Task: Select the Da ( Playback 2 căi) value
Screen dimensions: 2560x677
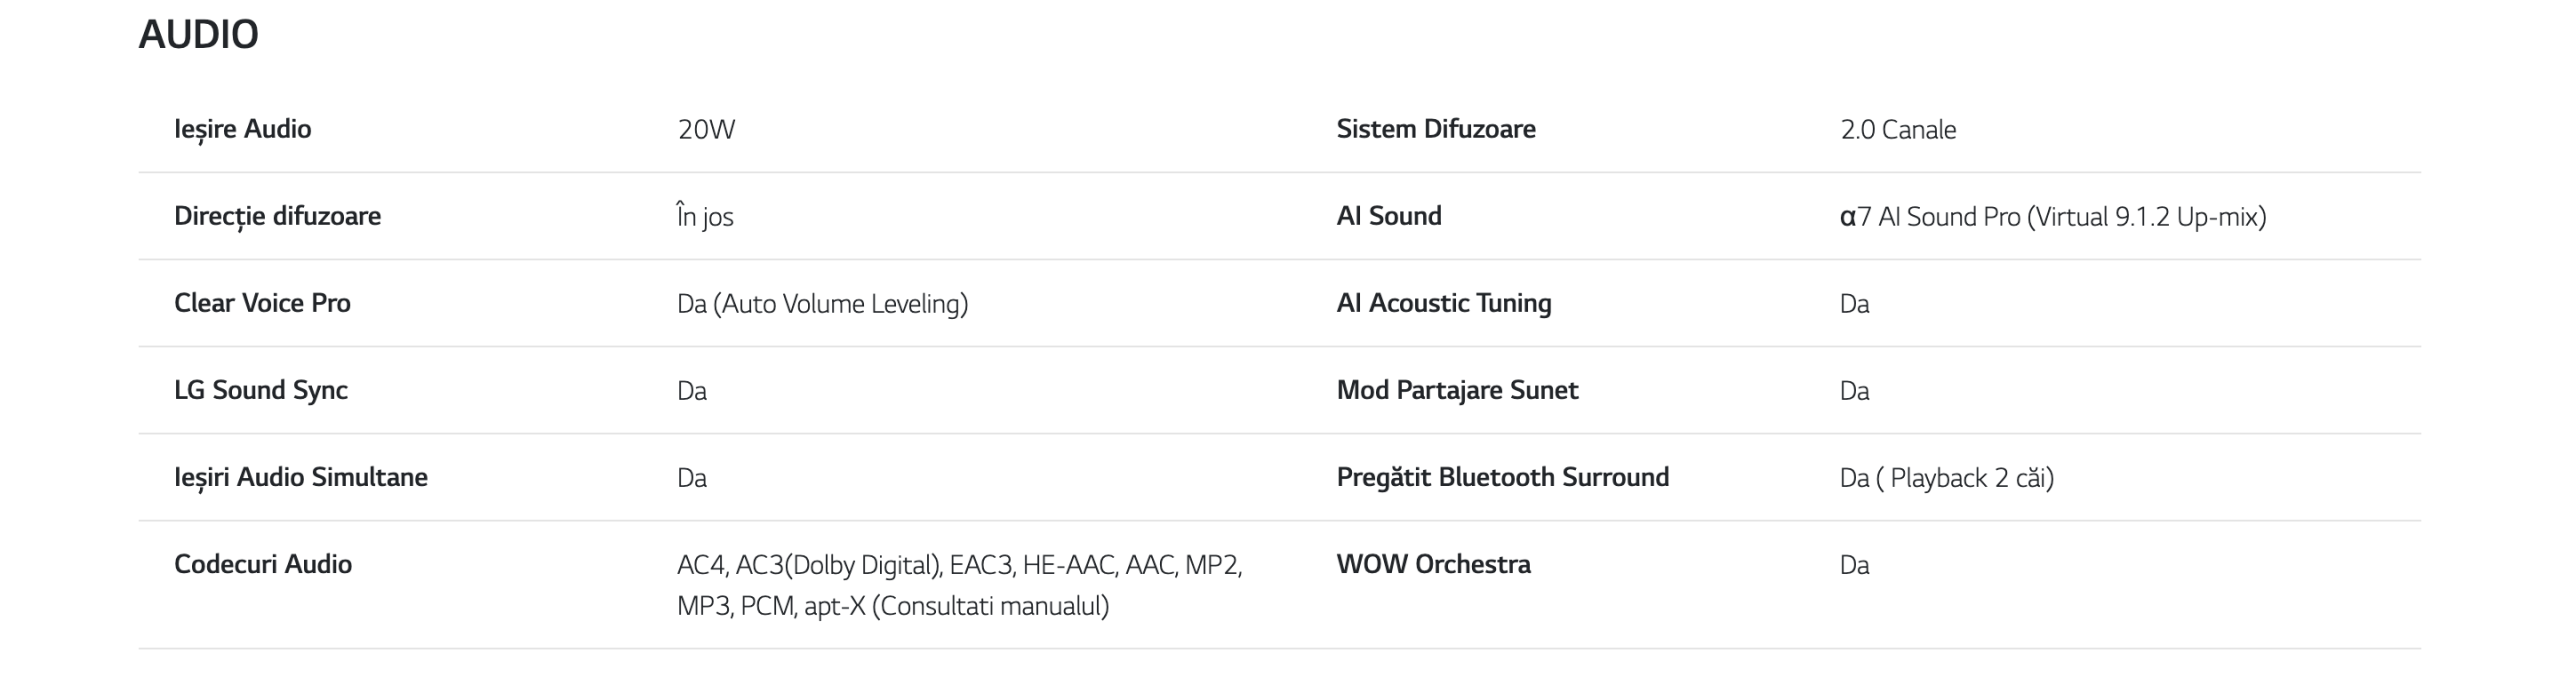Action: 1946,478
